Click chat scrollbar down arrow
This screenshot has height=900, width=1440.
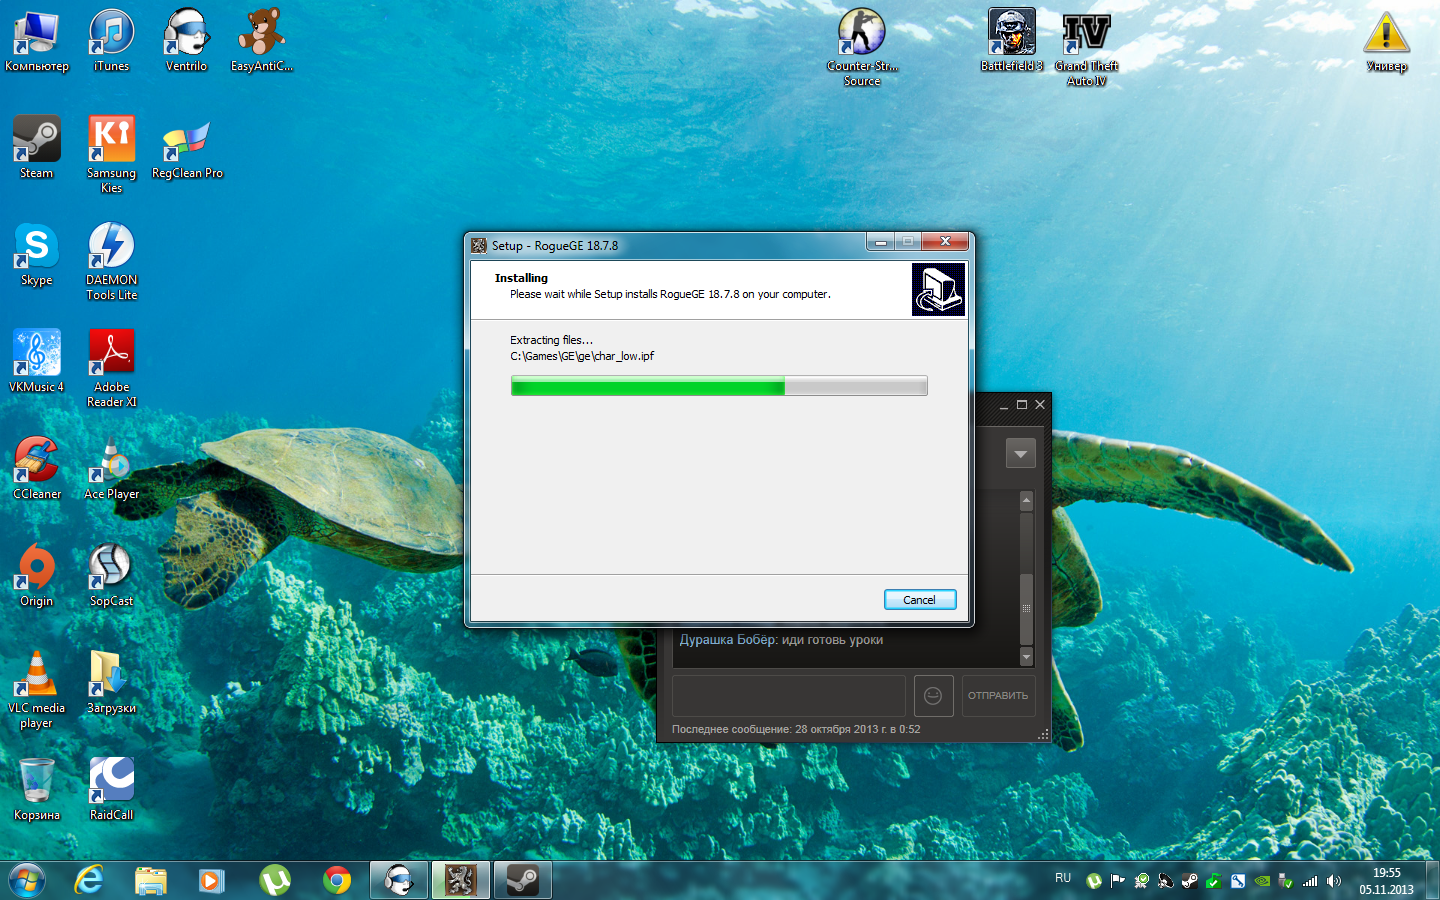coord(1026,657)
